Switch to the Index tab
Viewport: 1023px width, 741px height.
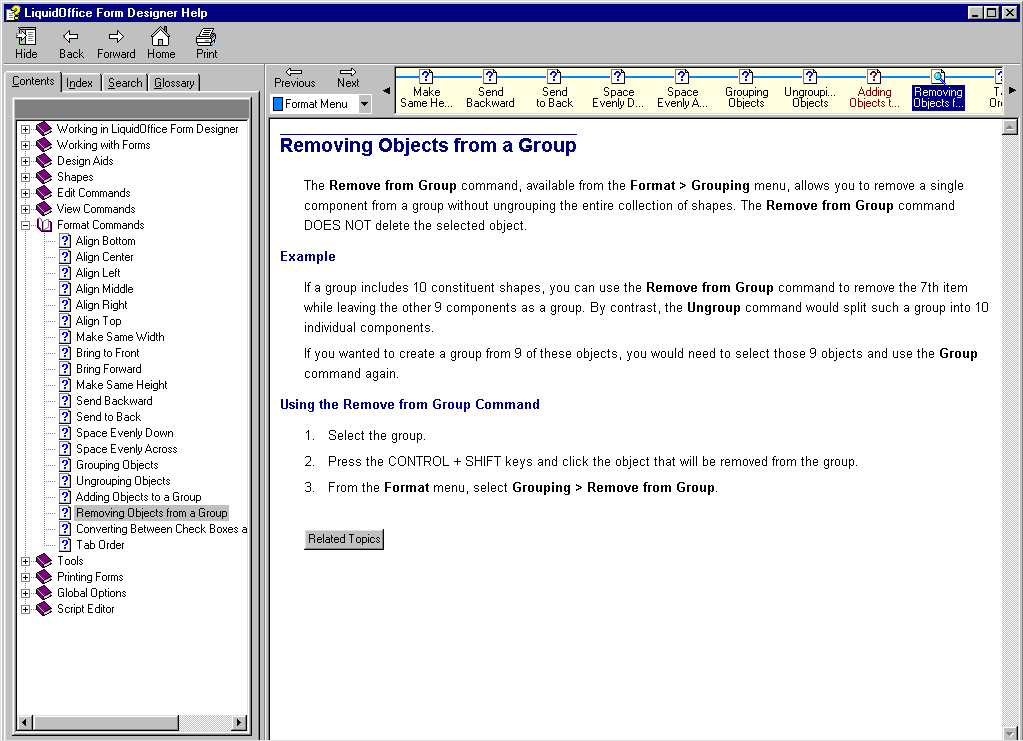80,83
